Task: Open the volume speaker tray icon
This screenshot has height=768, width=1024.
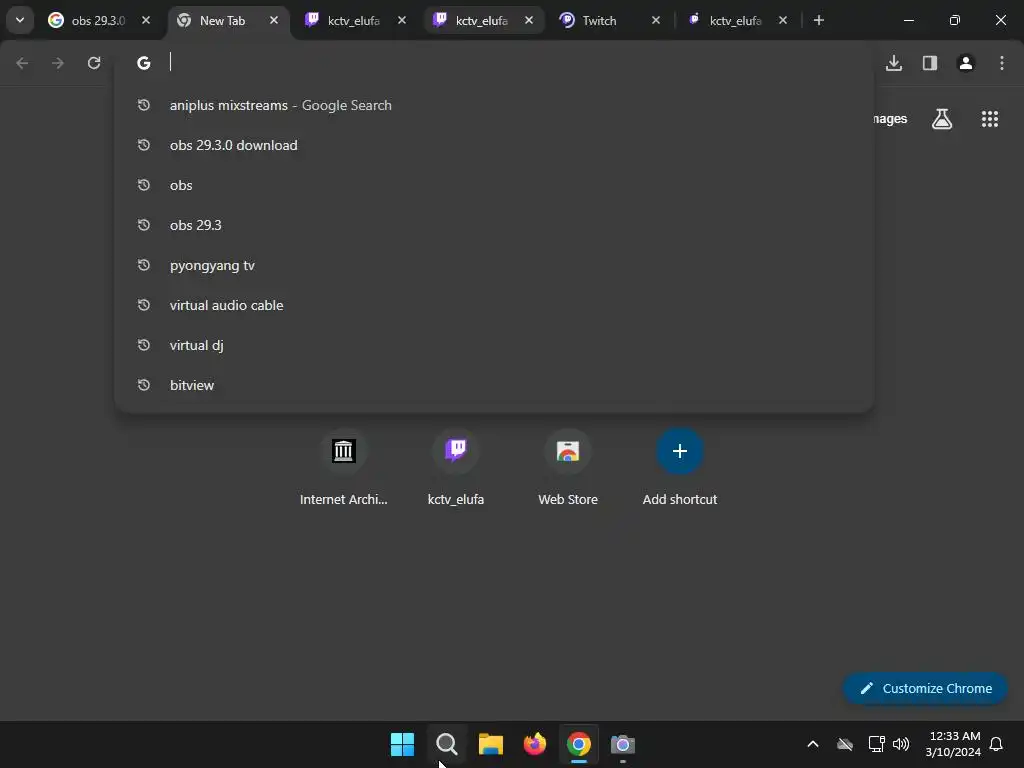Action: click(x=901, y=744)
